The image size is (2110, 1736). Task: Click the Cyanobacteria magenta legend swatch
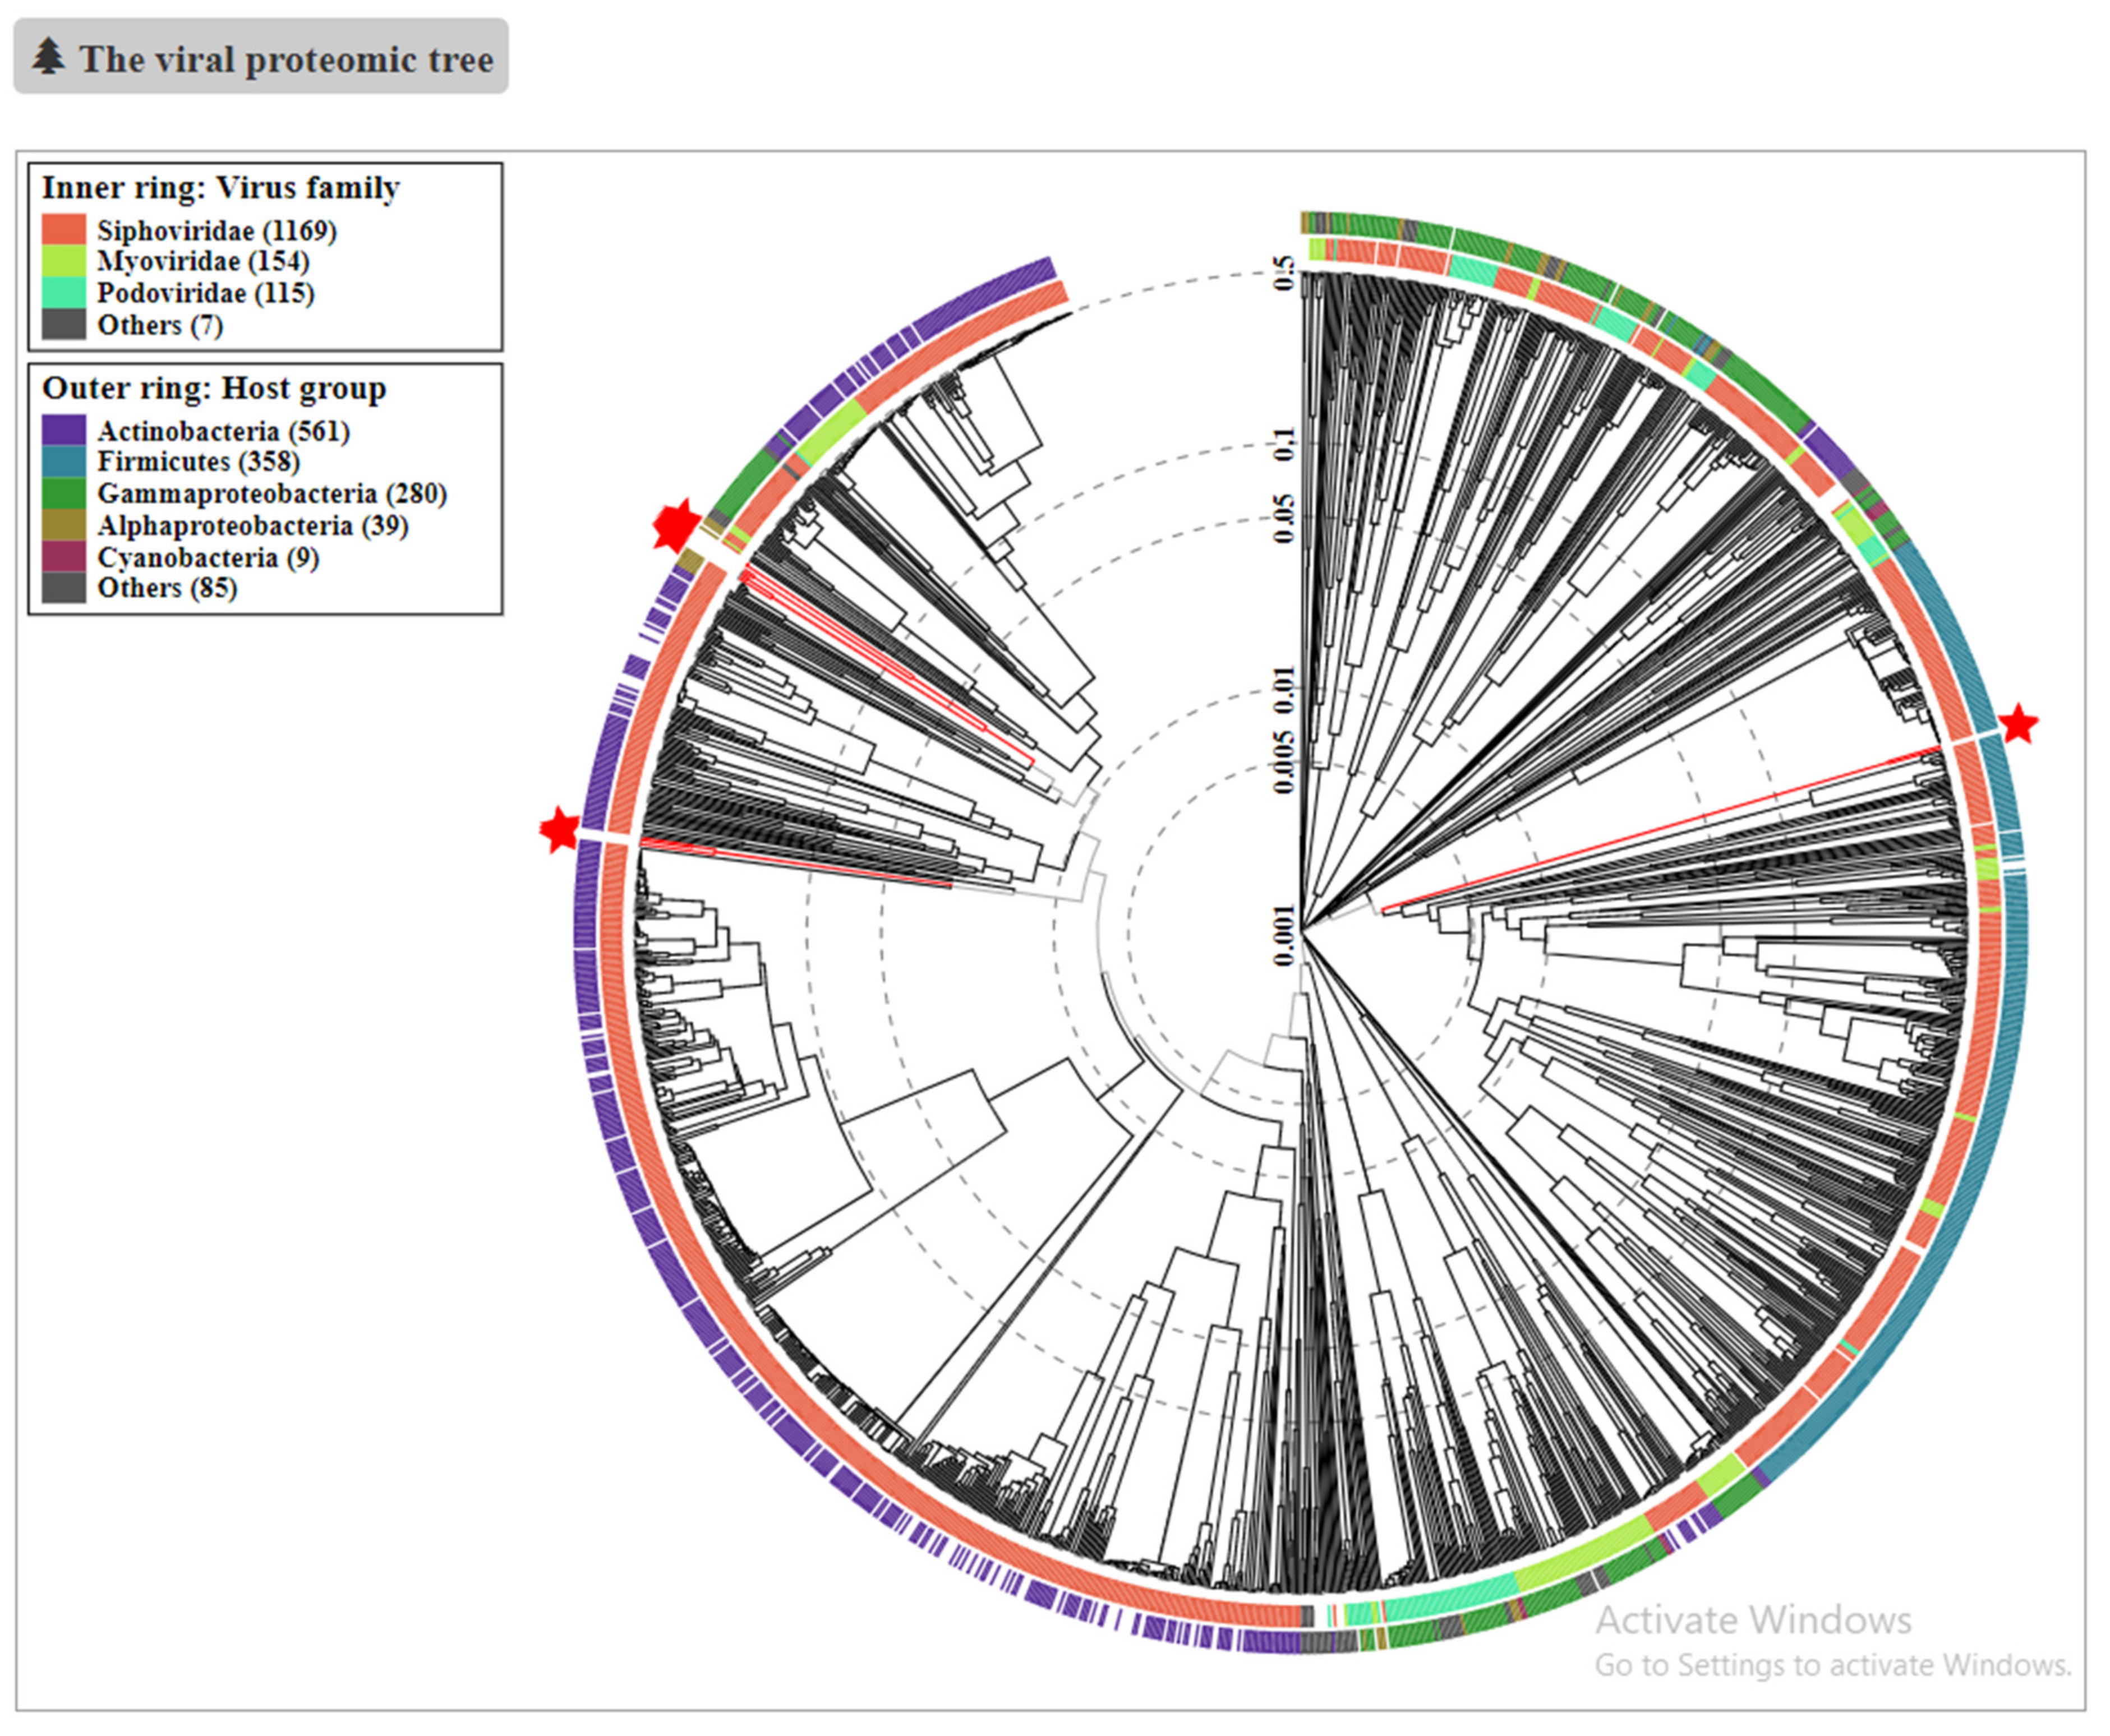(x=63, y=557)
